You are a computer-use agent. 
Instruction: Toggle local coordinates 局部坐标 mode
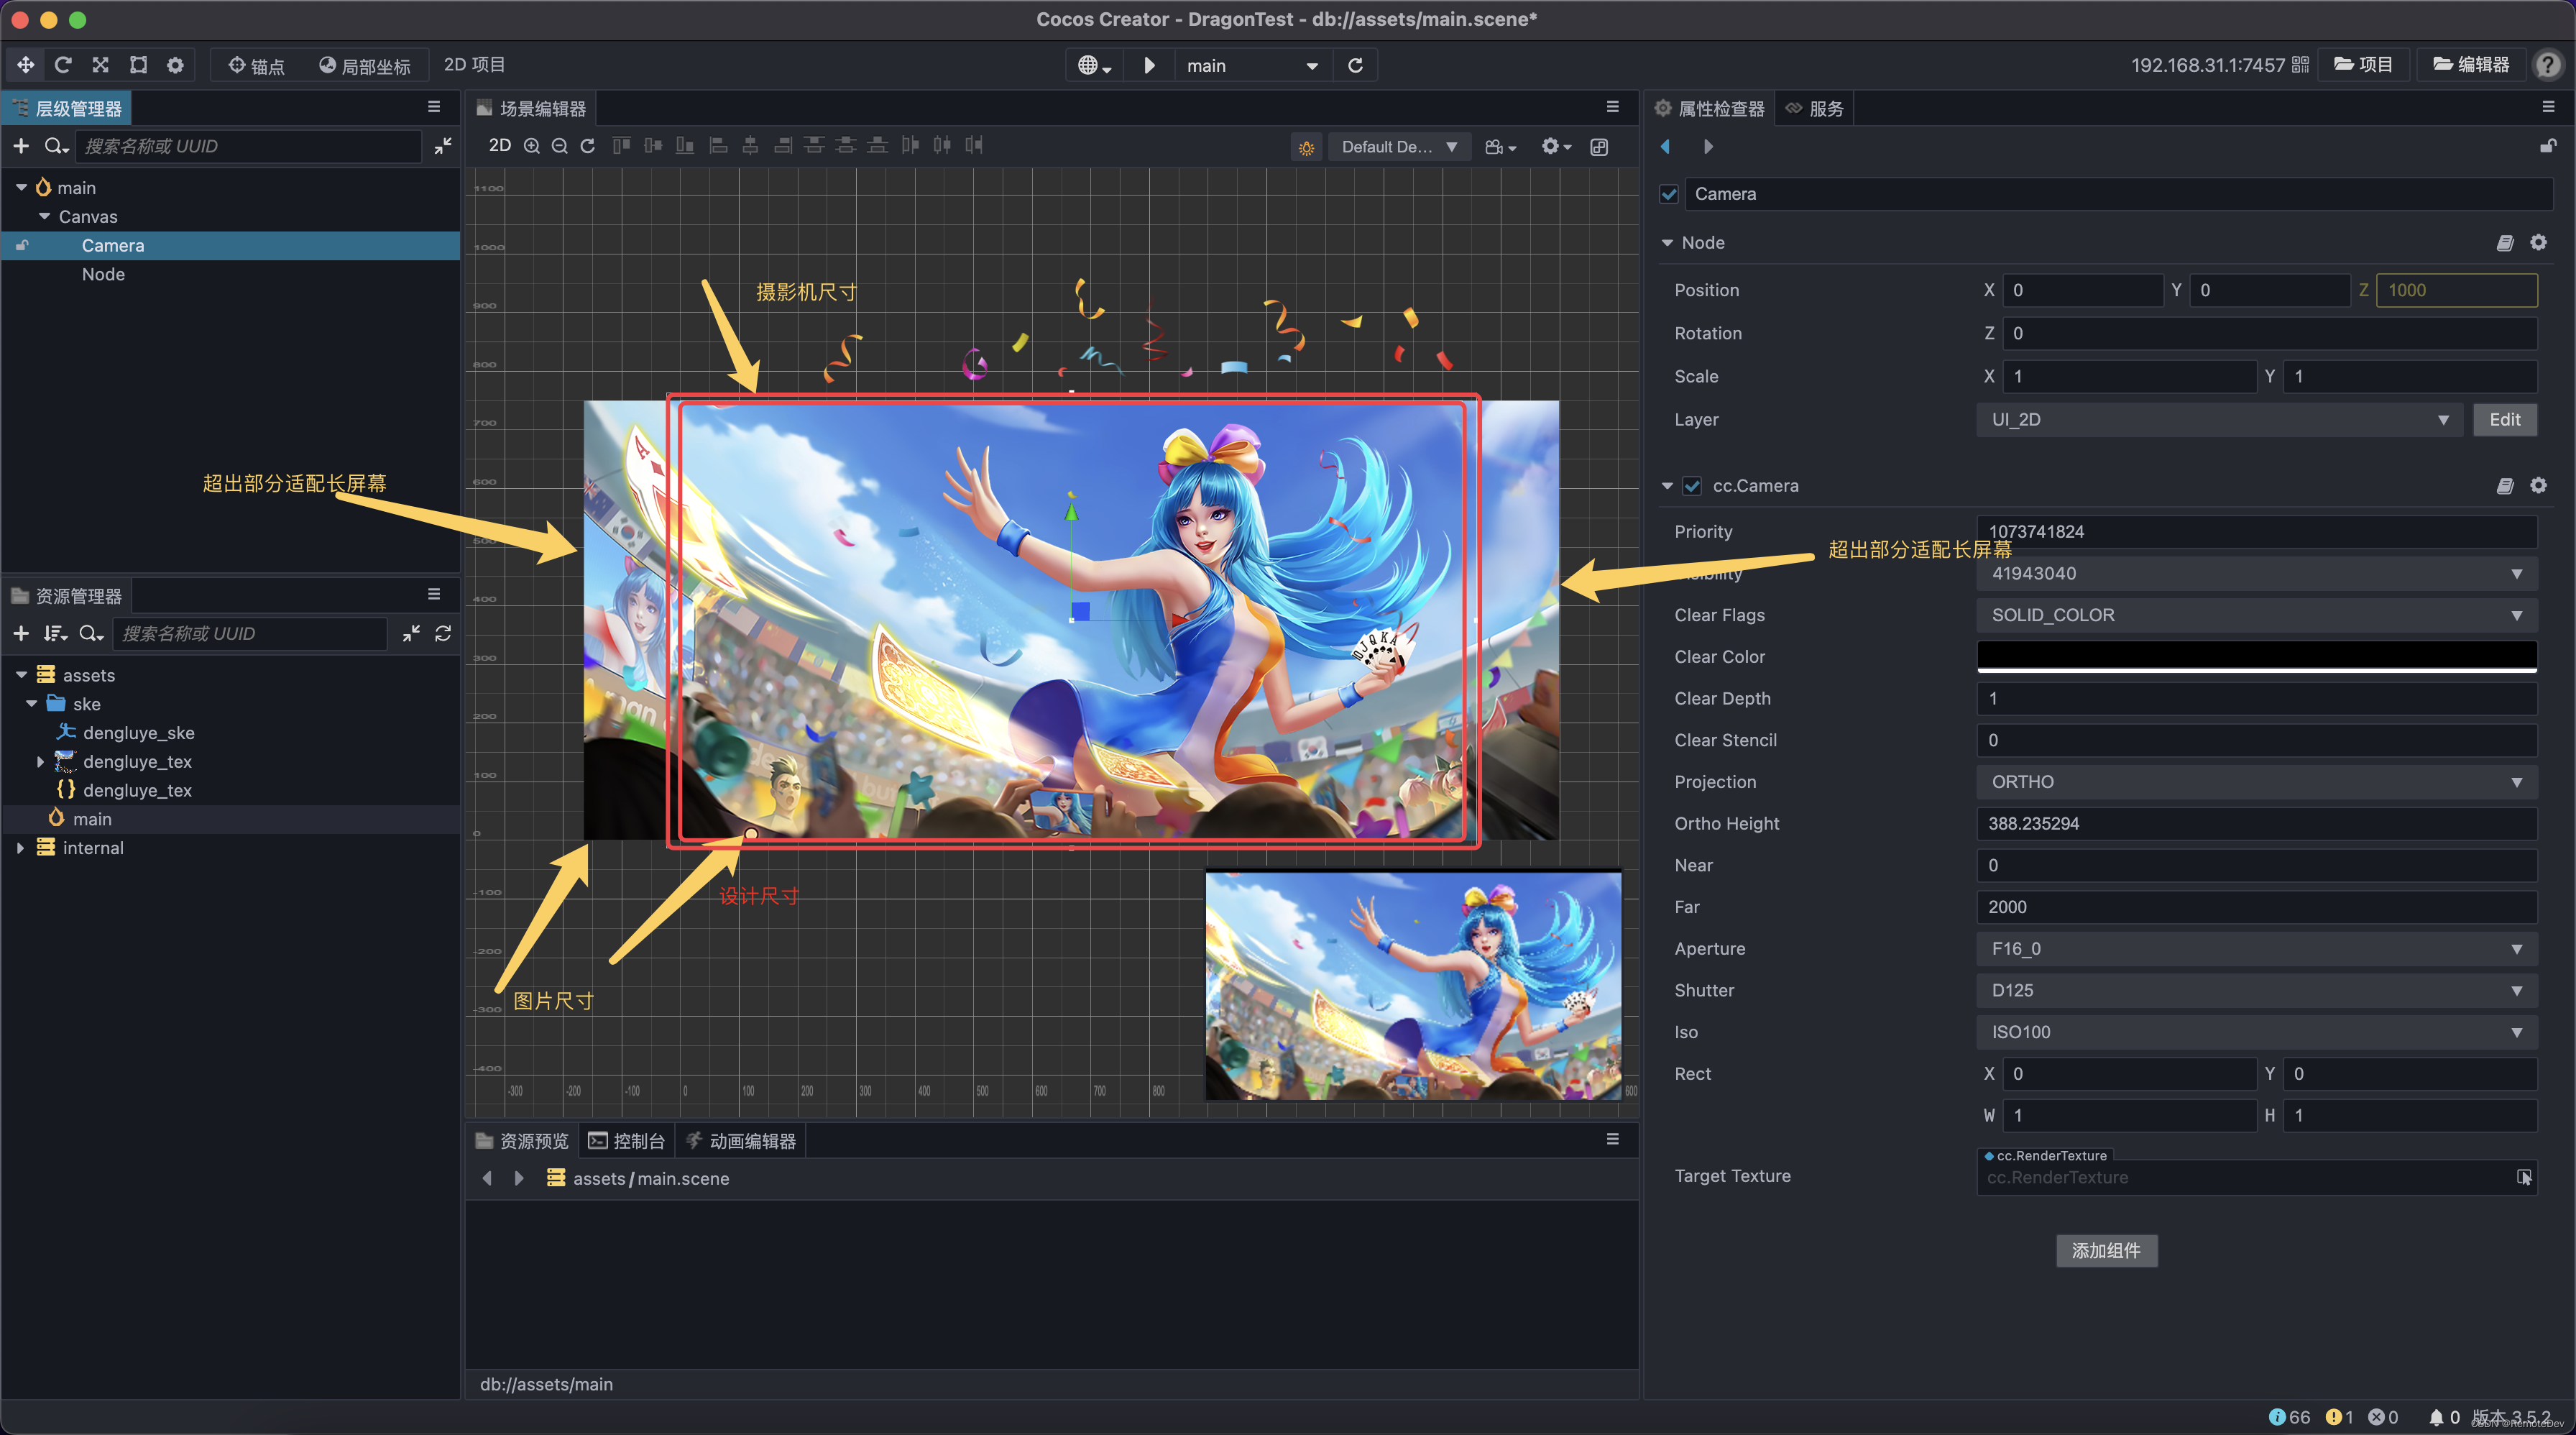pyautogui.click(x=364, y=65)
